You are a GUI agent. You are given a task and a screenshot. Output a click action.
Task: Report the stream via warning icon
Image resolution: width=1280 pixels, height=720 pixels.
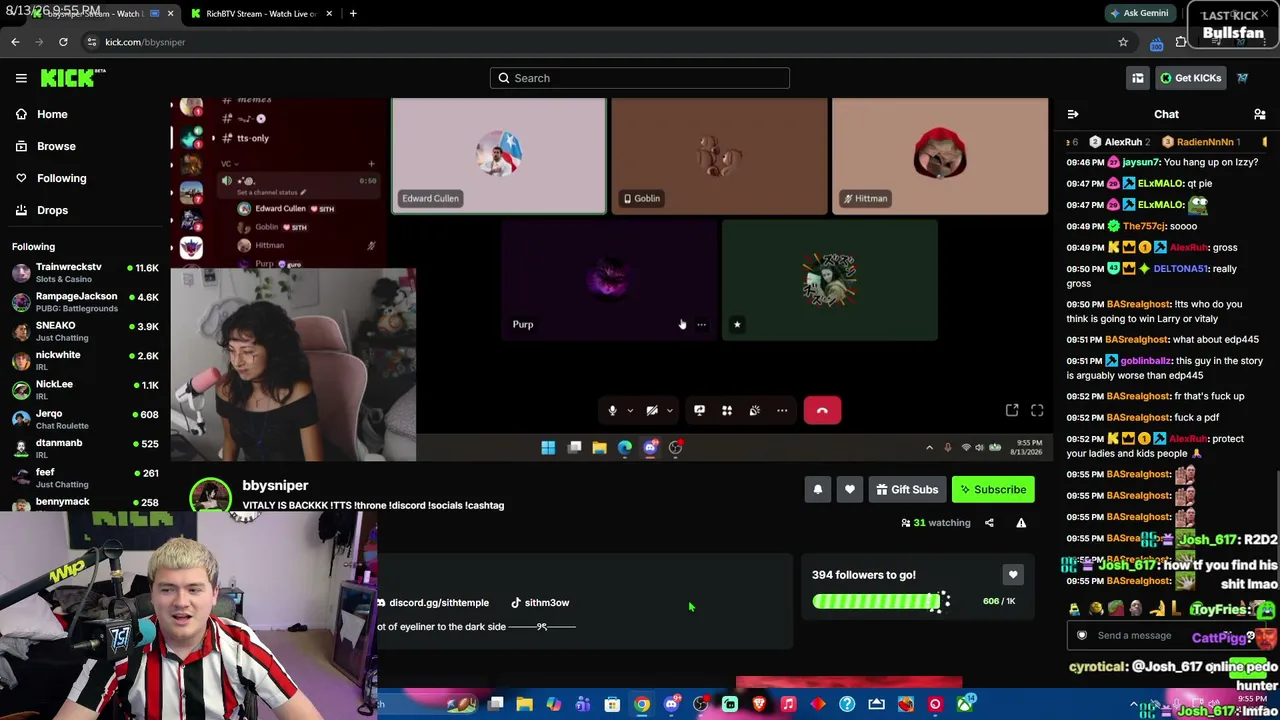(x=1021, y=523)
